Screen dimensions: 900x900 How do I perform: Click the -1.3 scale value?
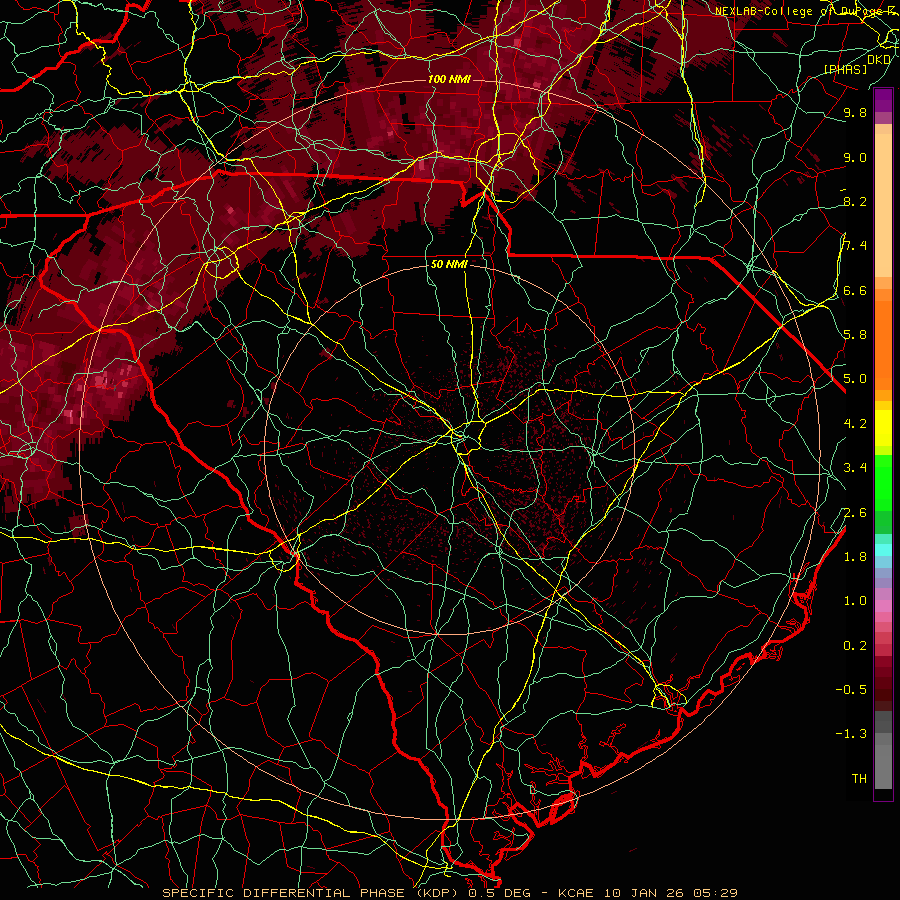(851, 734)
